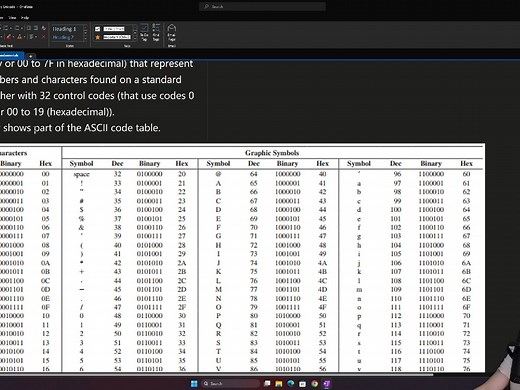Open paragraph alignment options
This screenshot has width=520, height=390.
32,37
